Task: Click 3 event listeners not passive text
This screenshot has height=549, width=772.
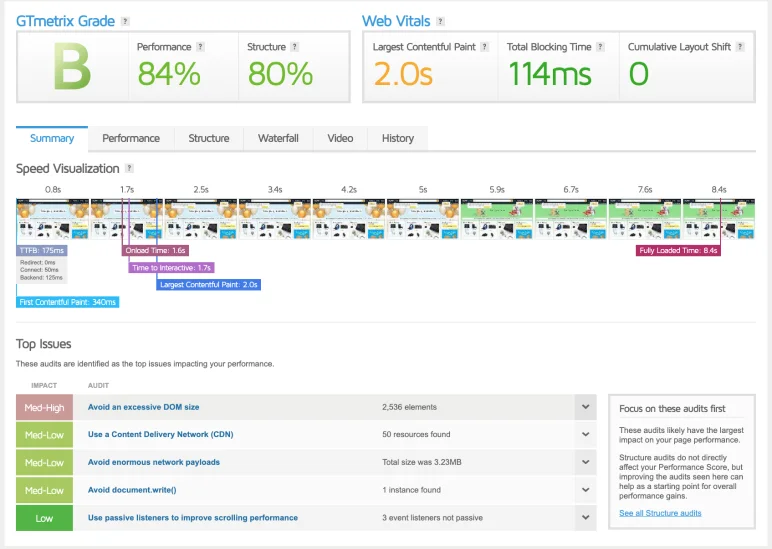Action: tap(432, 518)
